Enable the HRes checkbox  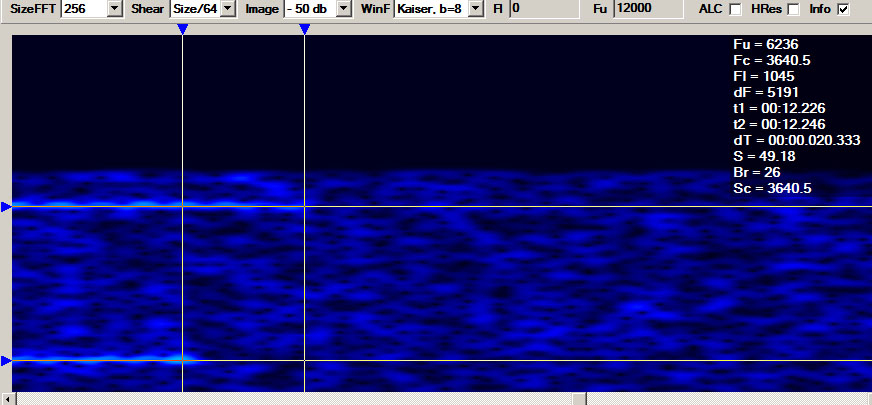pos(794,9)
